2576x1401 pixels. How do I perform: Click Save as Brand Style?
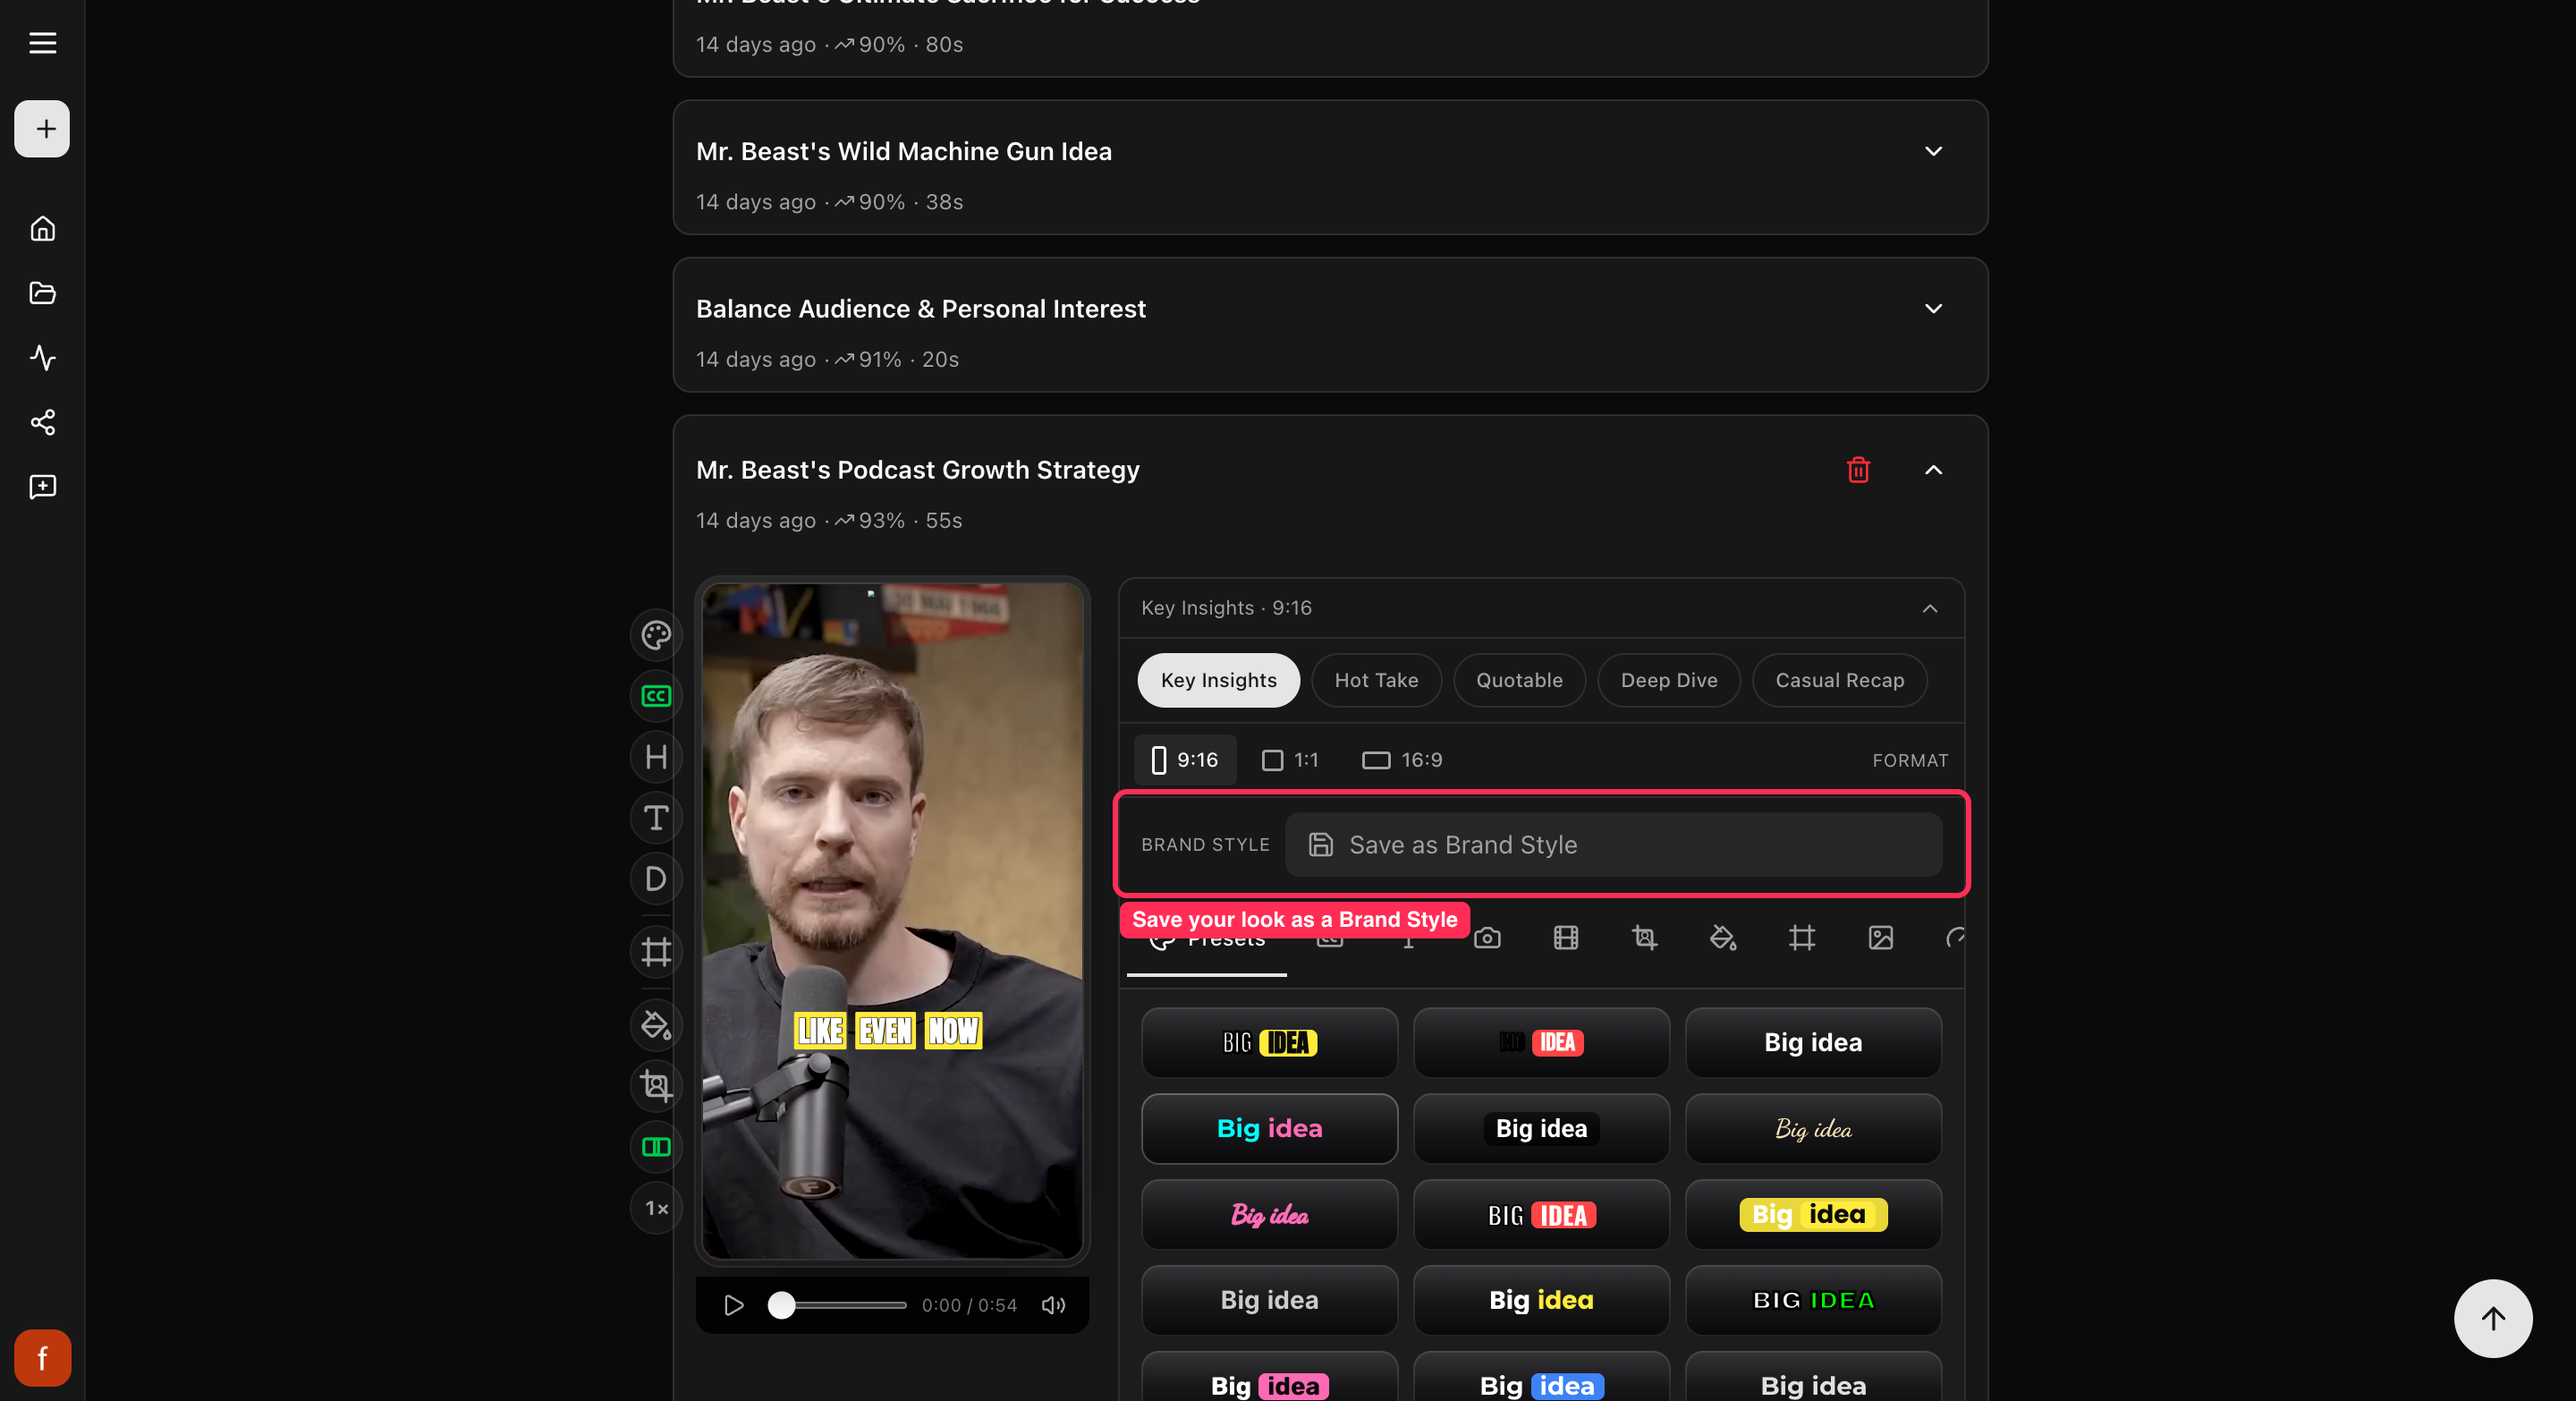[x=1613, y=844]
